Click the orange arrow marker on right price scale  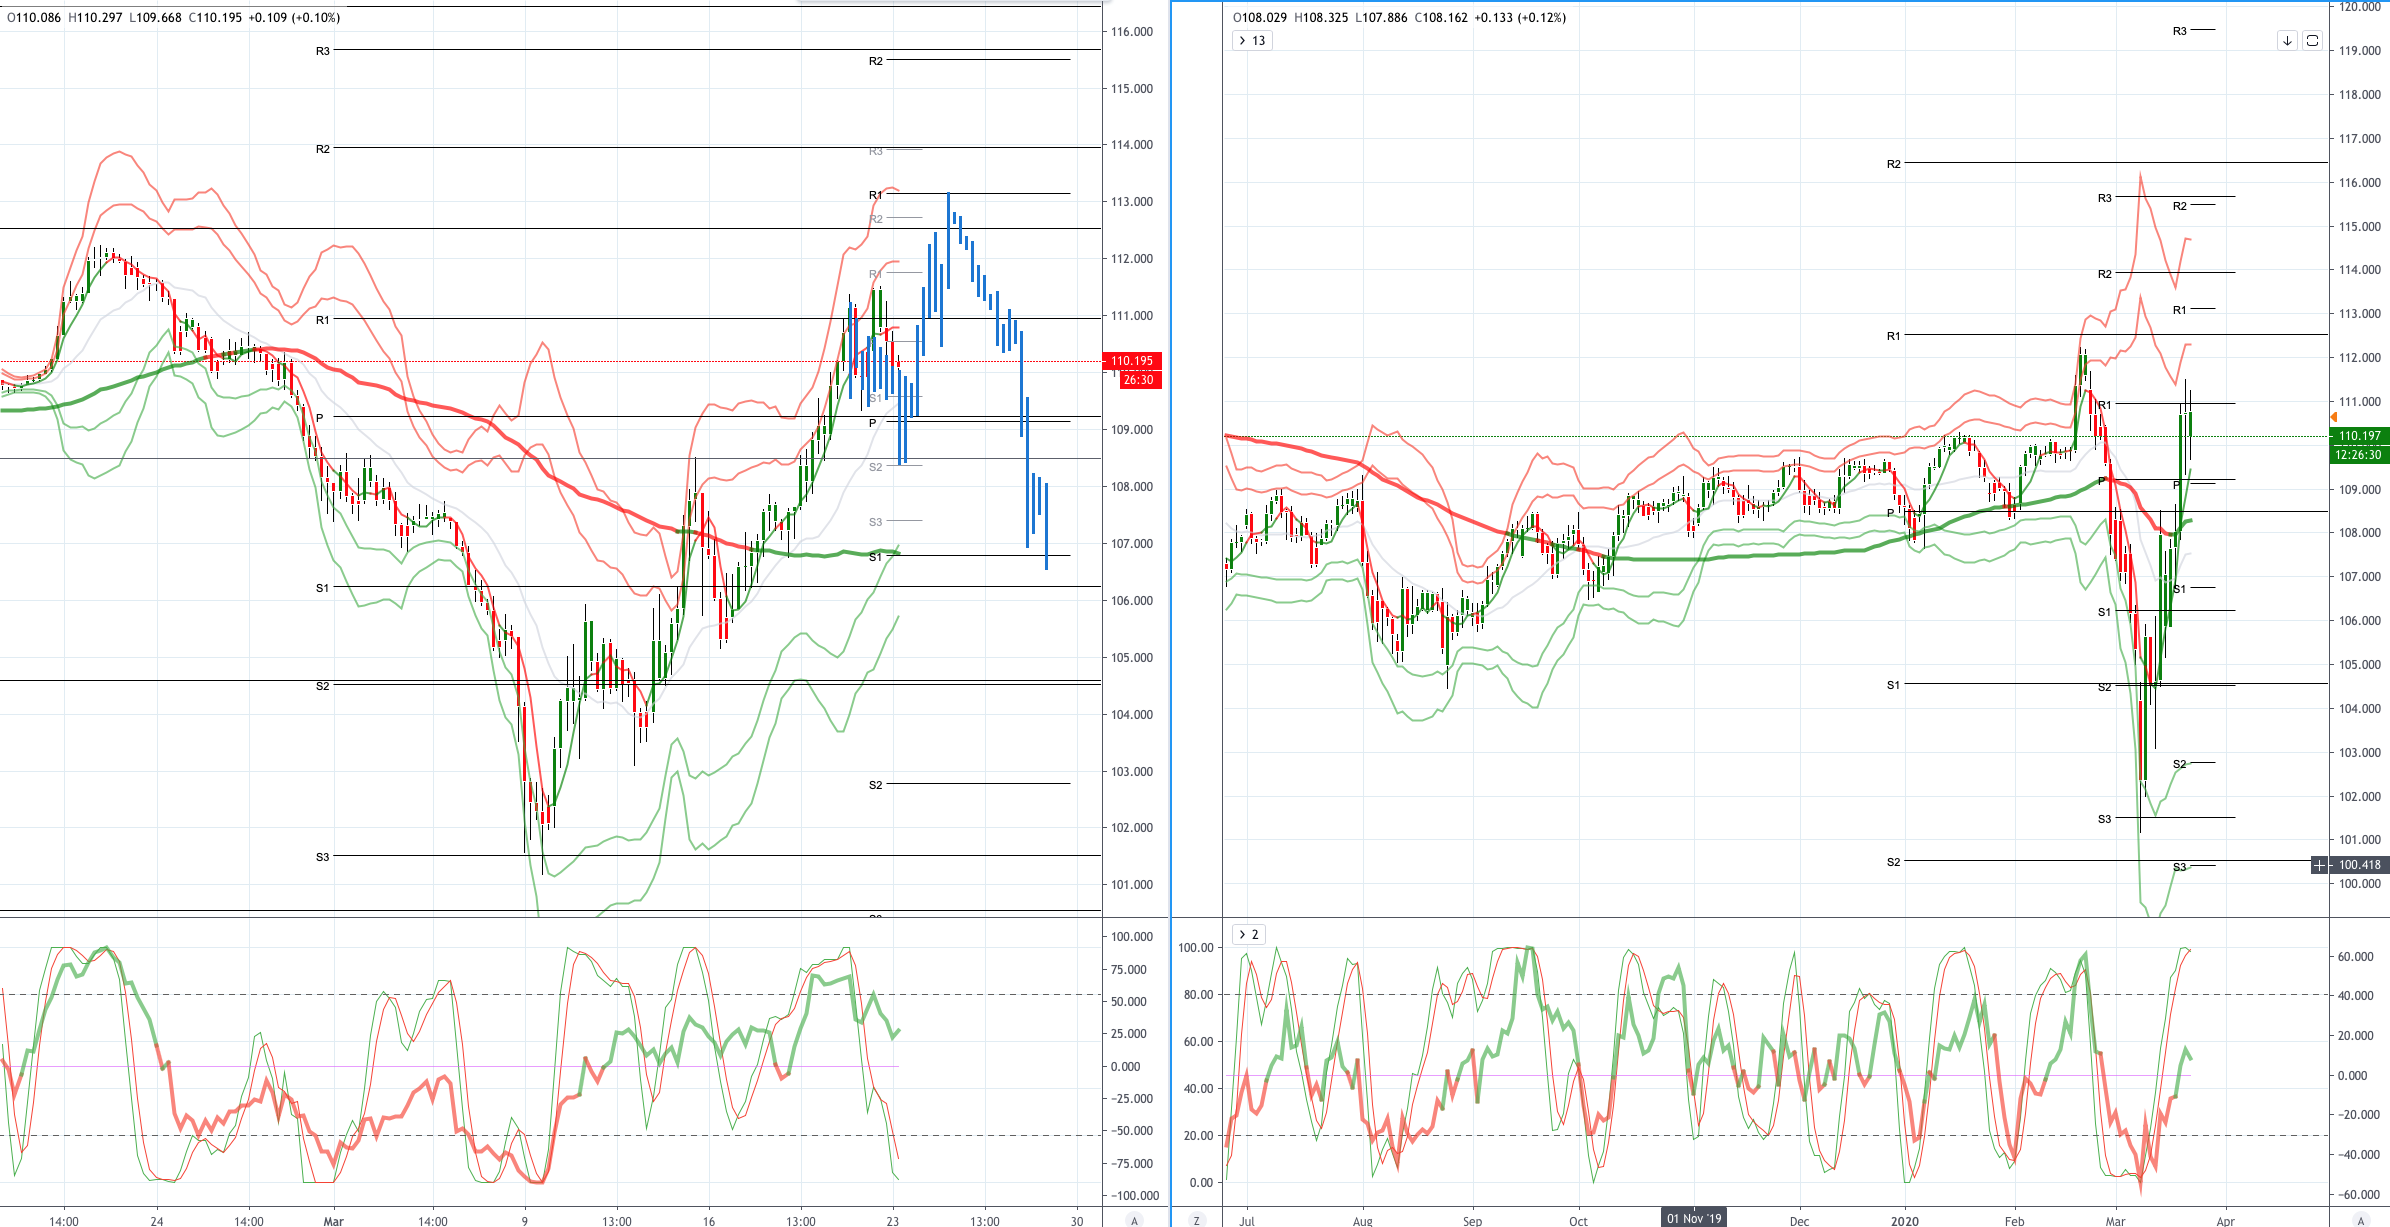pyautogui.click(x=2333, y=416)
